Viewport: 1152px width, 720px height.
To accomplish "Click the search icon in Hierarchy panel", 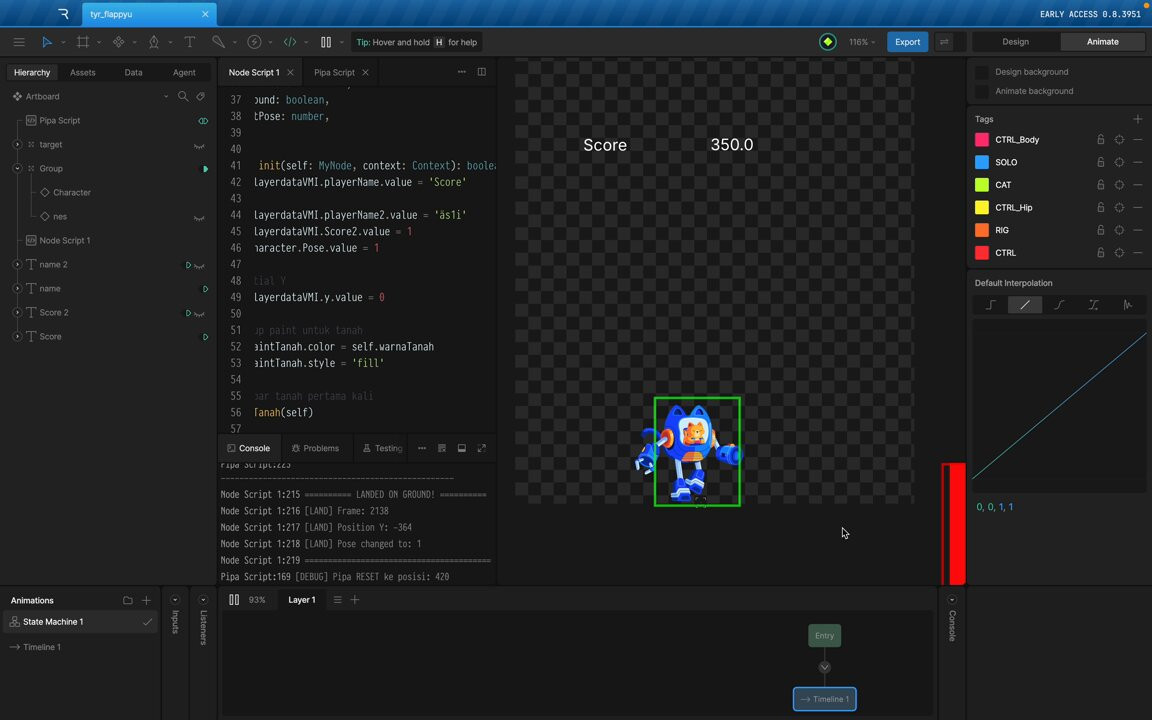I will pyautogui.click(x=183, y=97).
